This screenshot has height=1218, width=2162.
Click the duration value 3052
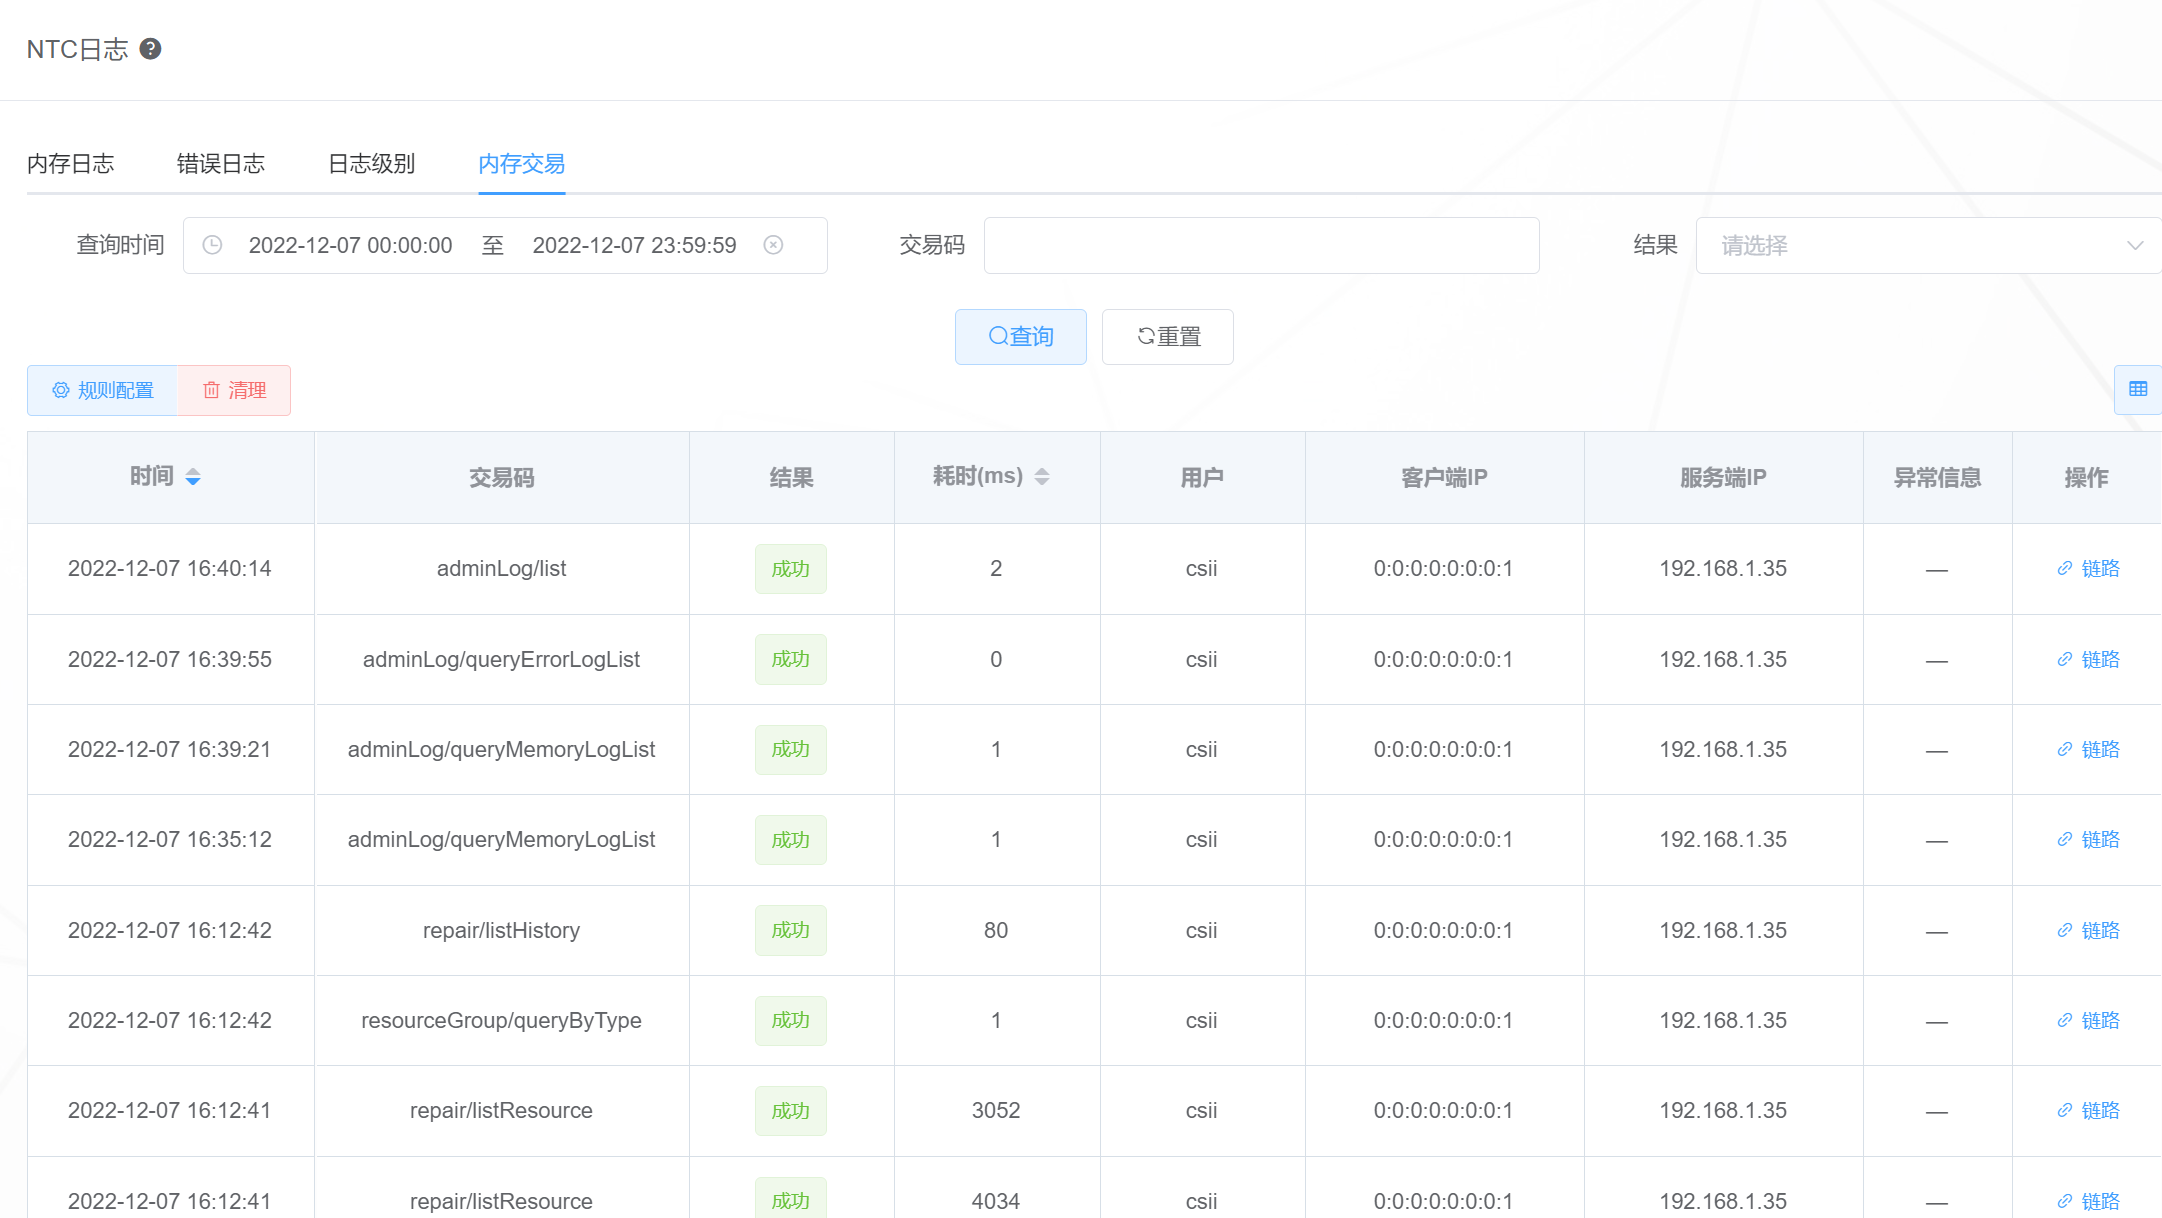(x=996, y=1111)
